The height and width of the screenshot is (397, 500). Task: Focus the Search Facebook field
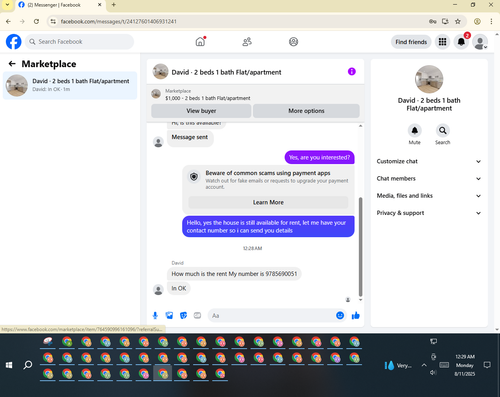(79, 42)
